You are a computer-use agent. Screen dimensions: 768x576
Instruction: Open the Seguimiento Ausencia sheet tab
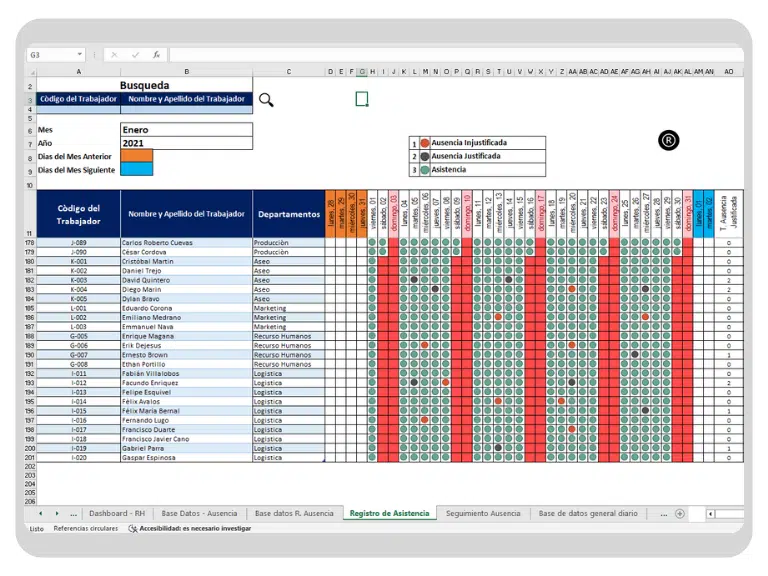(483, 513)
